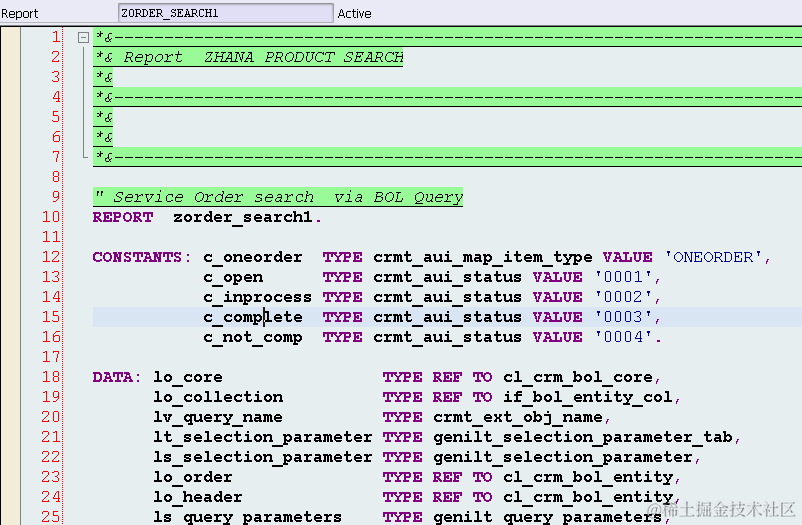Click the Active status text
Viewport: 802px width, 525px height.
354,14
